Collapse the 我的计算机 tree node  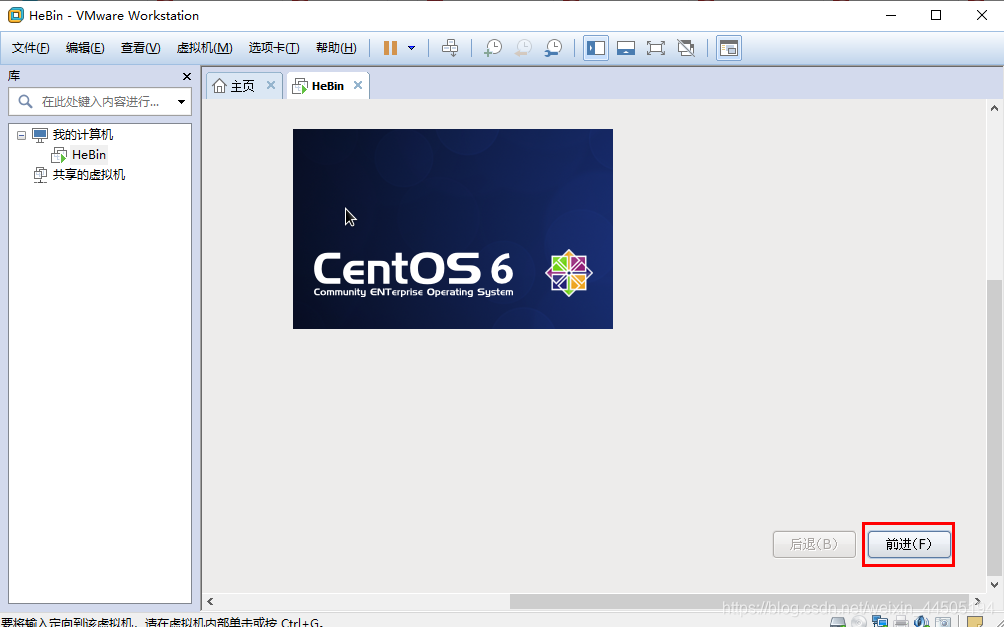[21, 135]
